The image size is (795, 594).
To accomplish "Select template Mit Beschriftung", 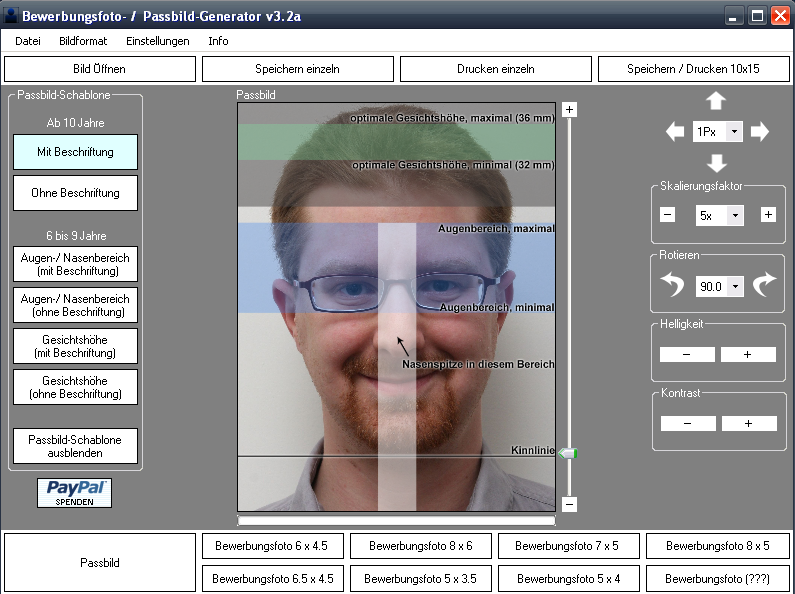I will tap(75, 152).
